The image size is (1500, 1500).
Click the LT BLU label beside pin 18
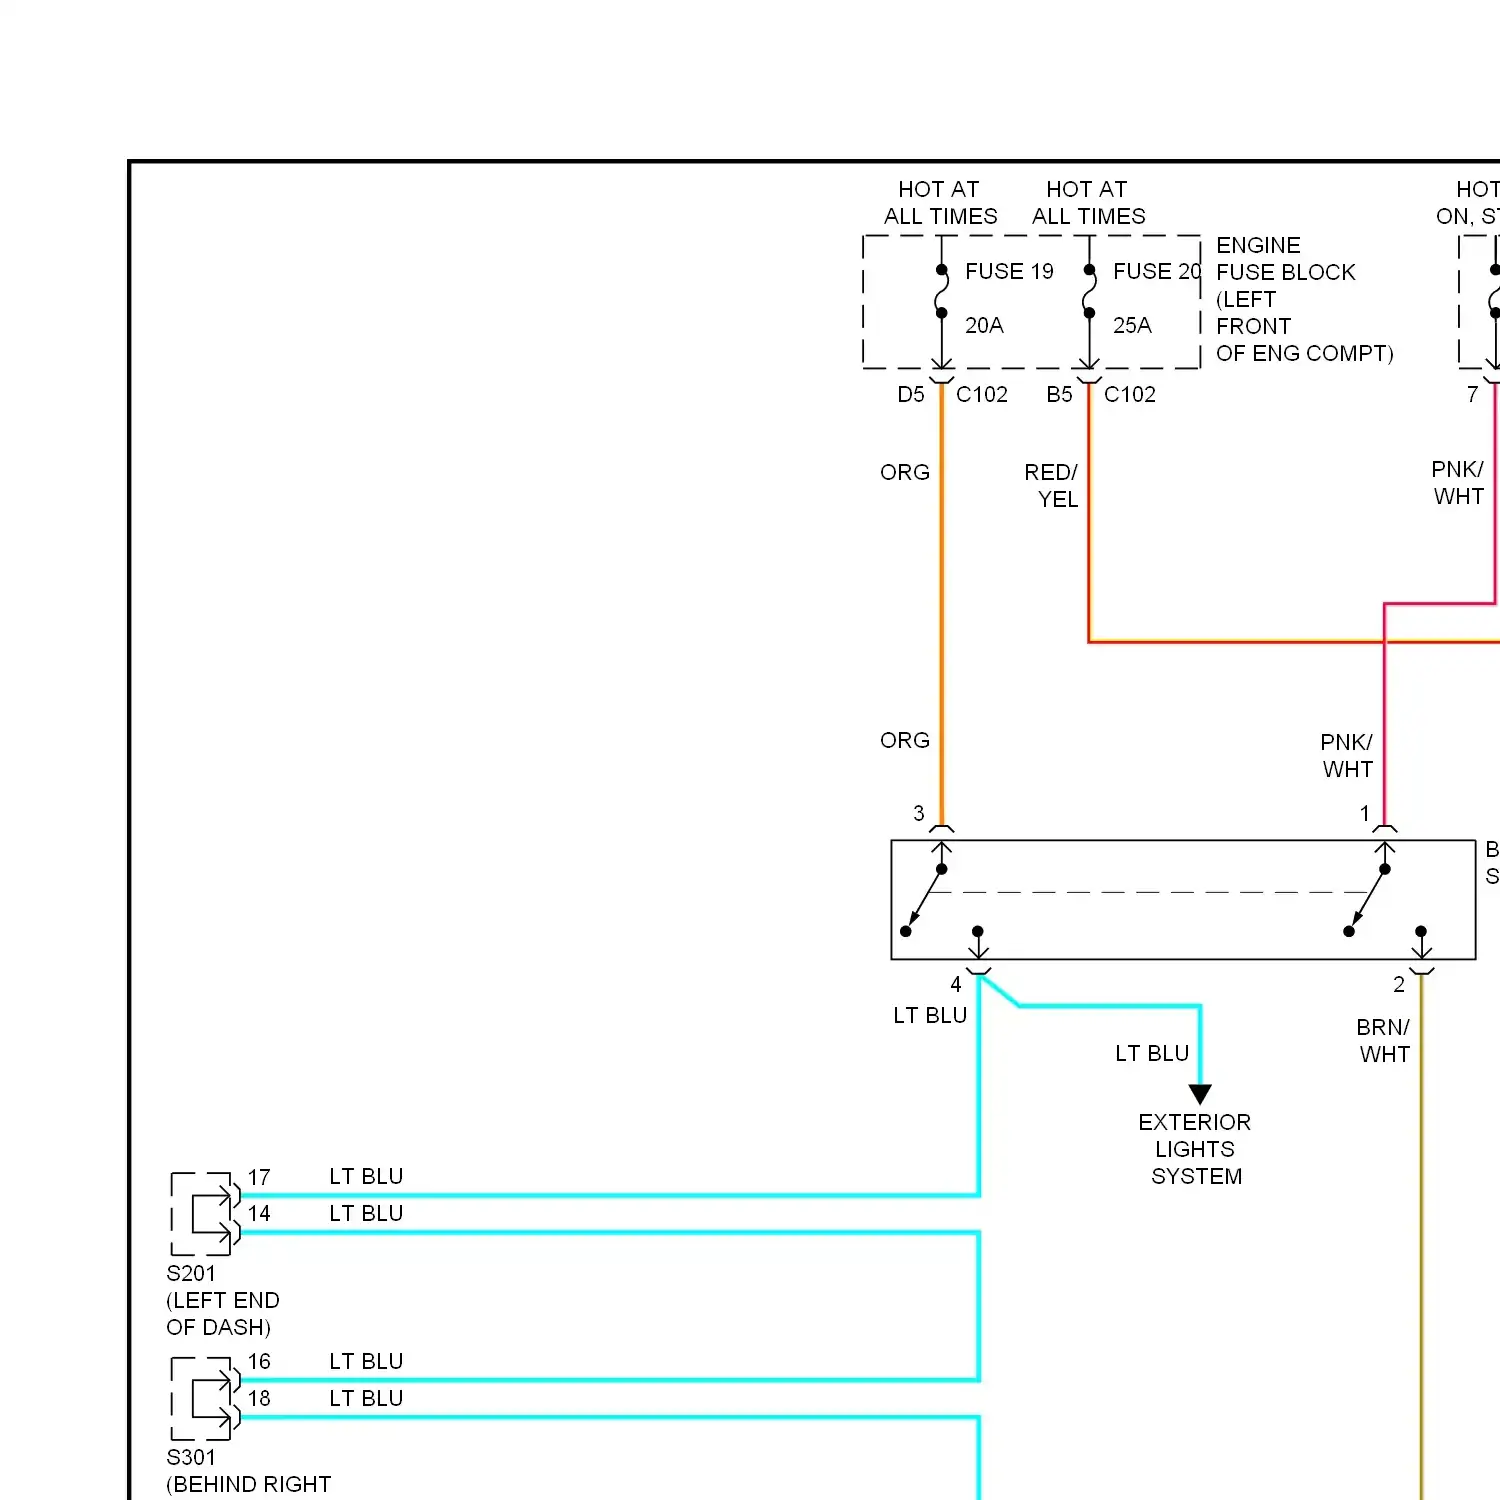coord(366,1399)
